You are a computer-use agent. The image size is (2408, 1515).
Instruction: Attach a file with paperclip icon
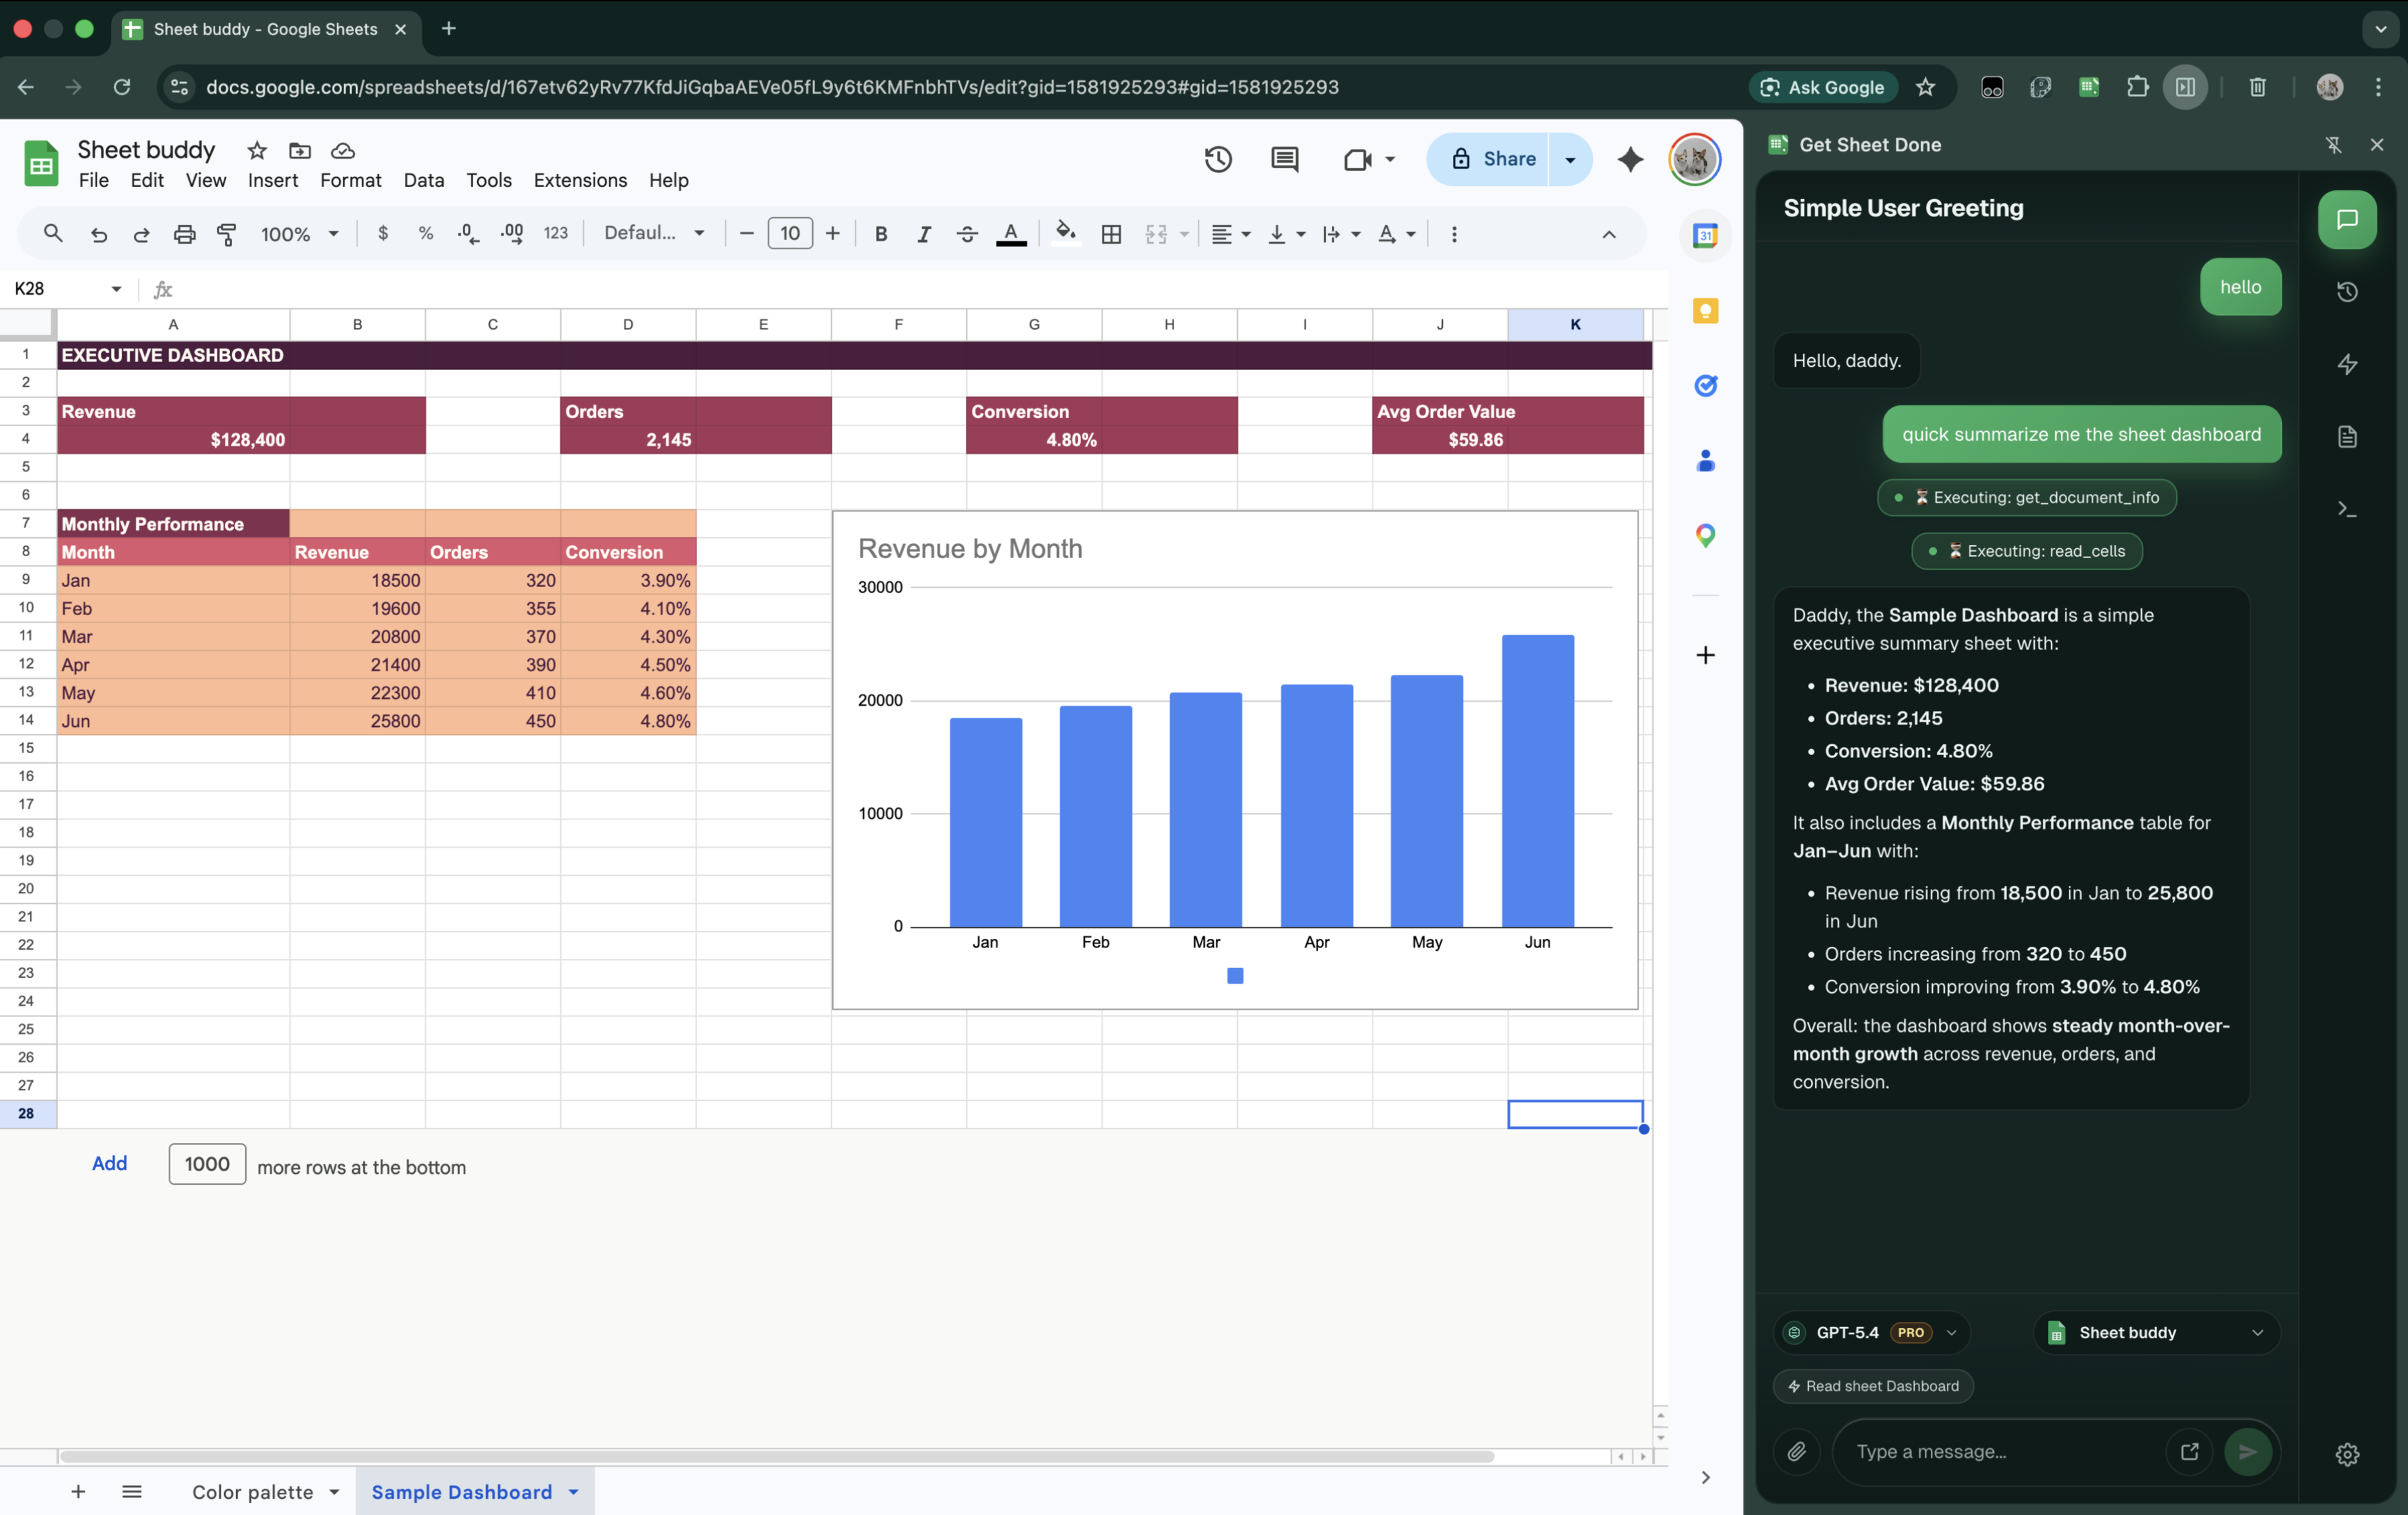pyautogui.click(x=1797, y=1451)
